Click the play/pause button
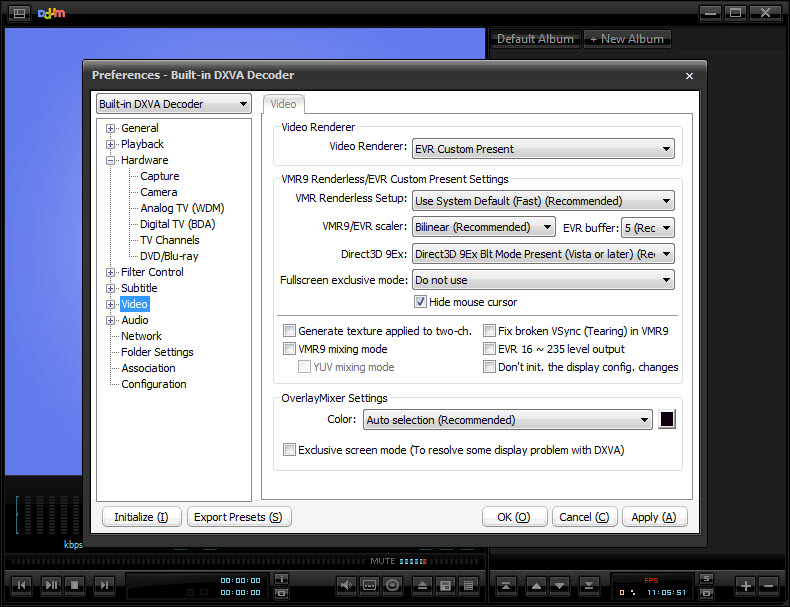The height and width of the screenshot is (607, 790). point(51,585)
